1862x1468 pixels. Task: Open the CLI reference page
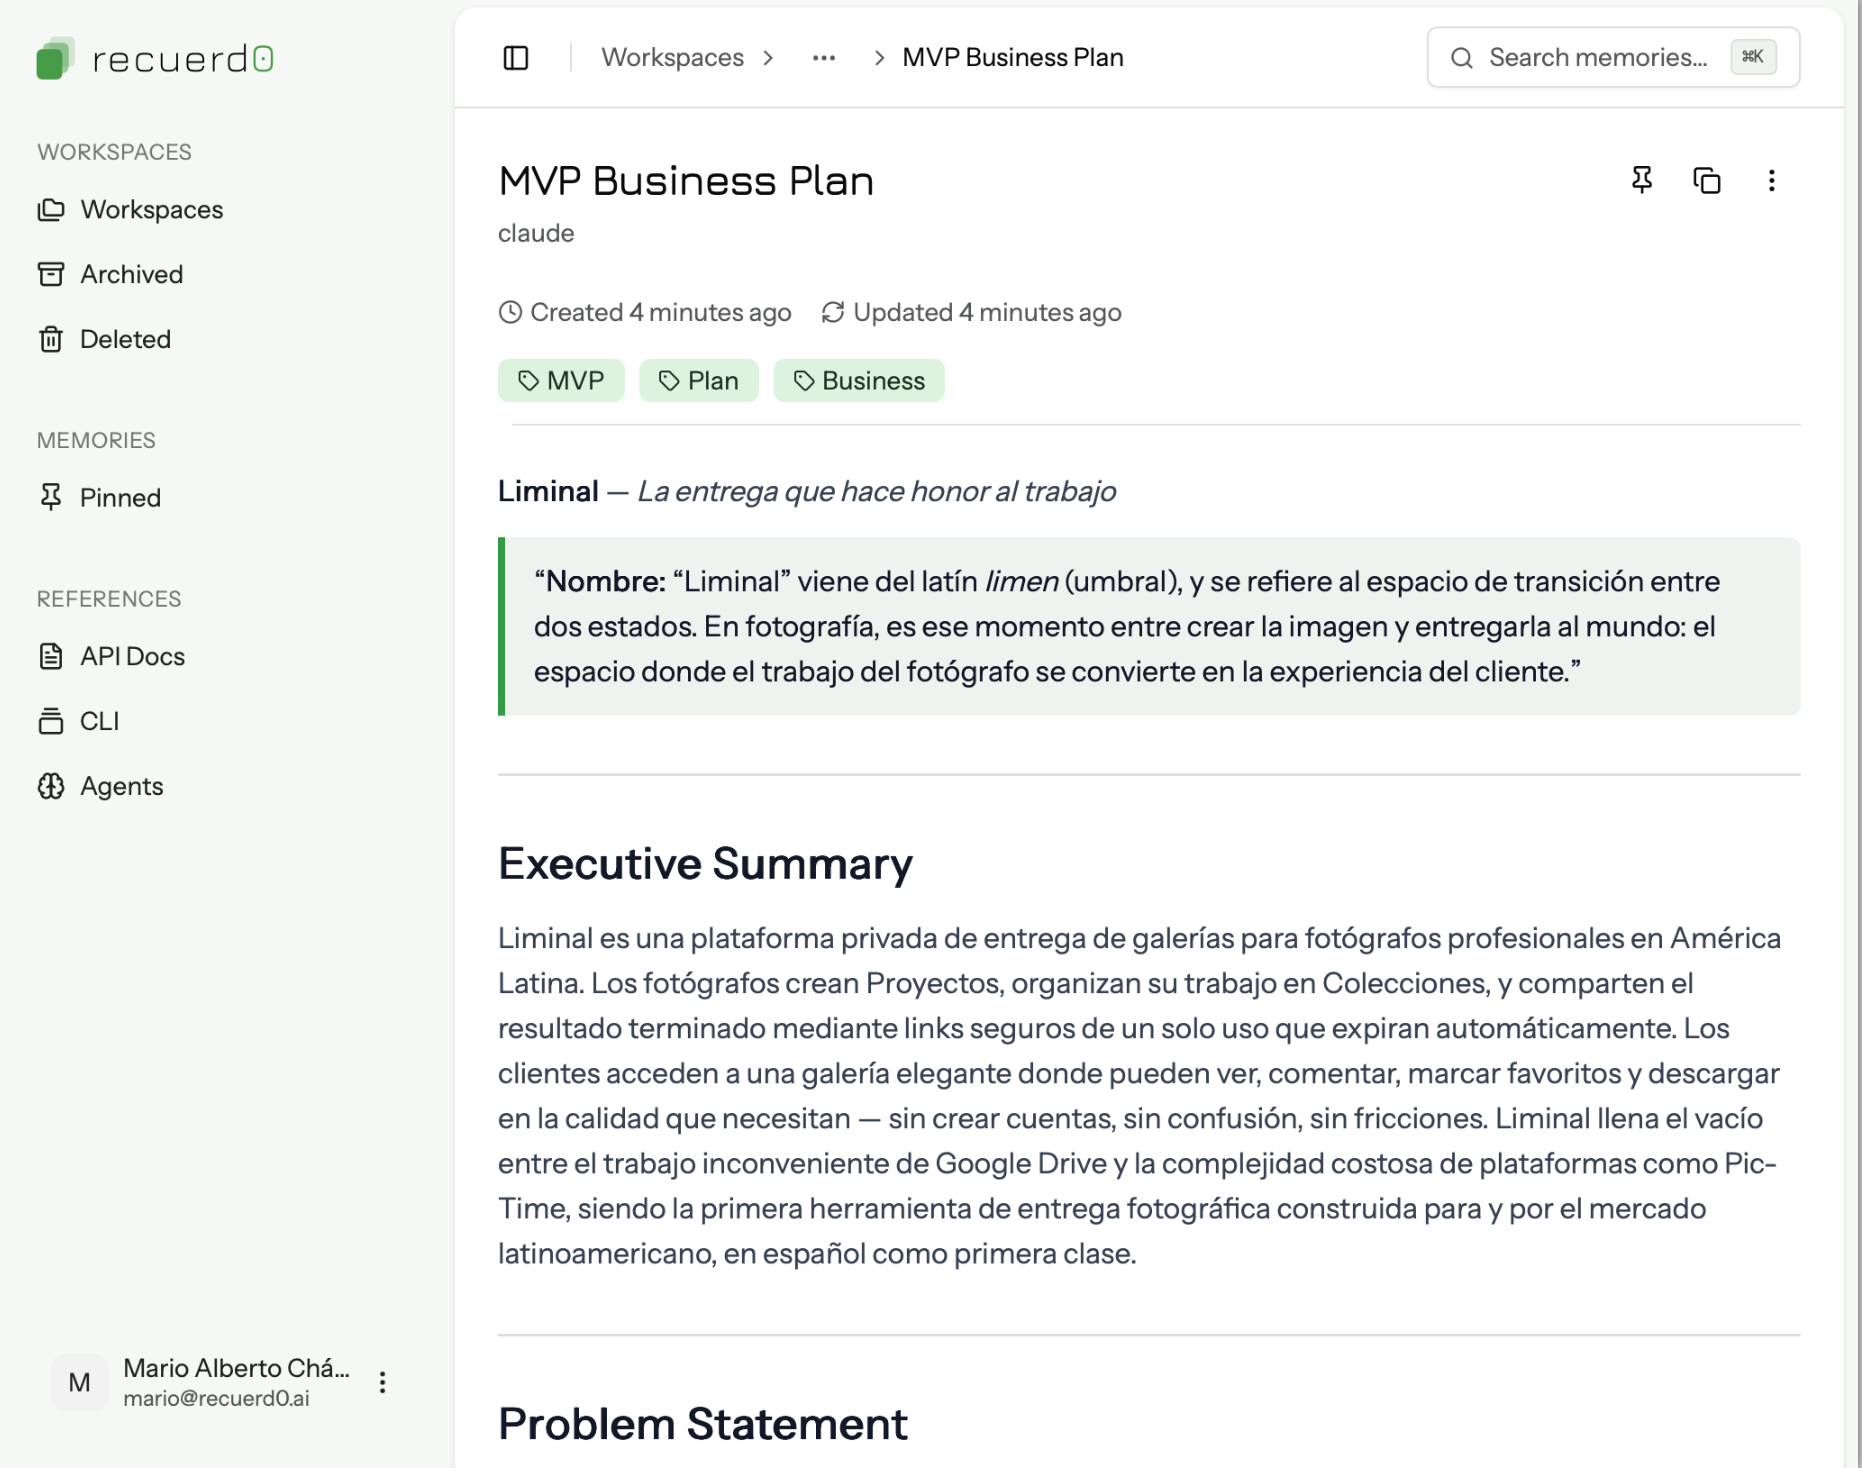point(99,722)
